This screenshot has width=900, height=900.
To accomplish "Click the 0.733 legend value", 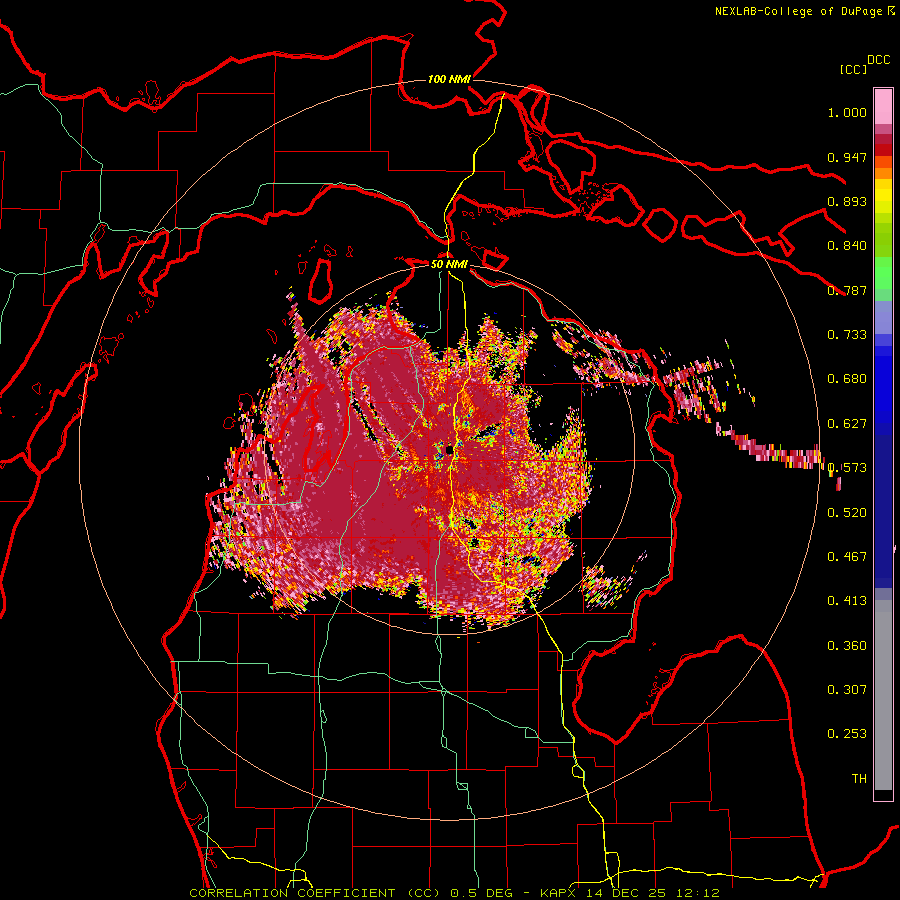I will [x=847, y=335].
